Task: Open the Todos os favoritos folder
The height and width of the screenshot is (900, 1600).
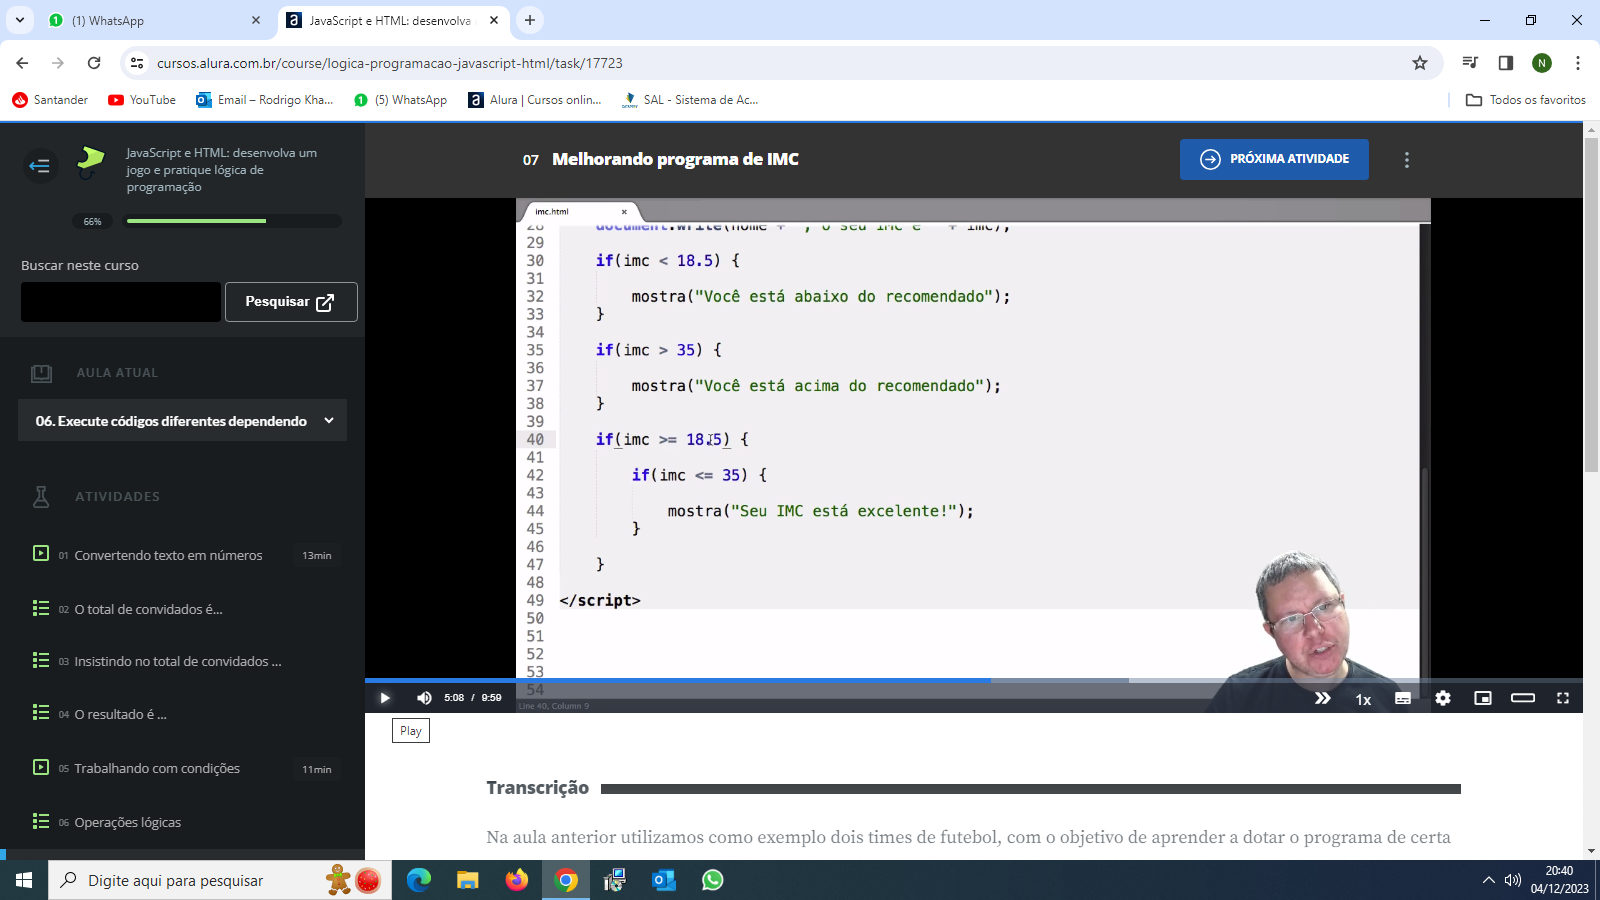Action: point(1526,100)
